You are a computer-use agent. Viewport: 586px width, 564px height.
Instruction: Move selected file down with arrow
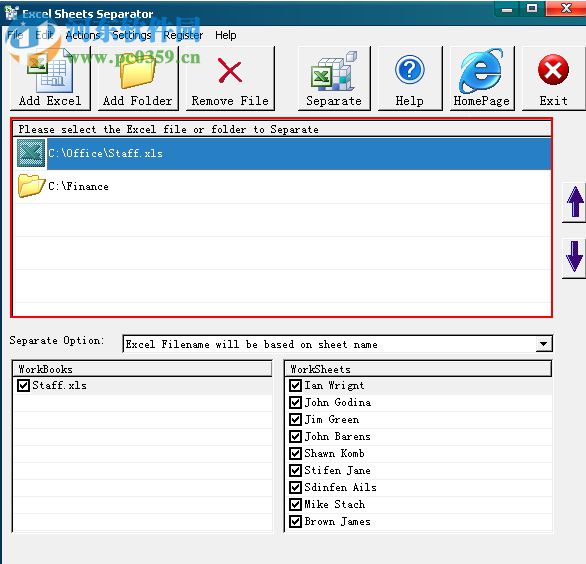coord(574,257)
